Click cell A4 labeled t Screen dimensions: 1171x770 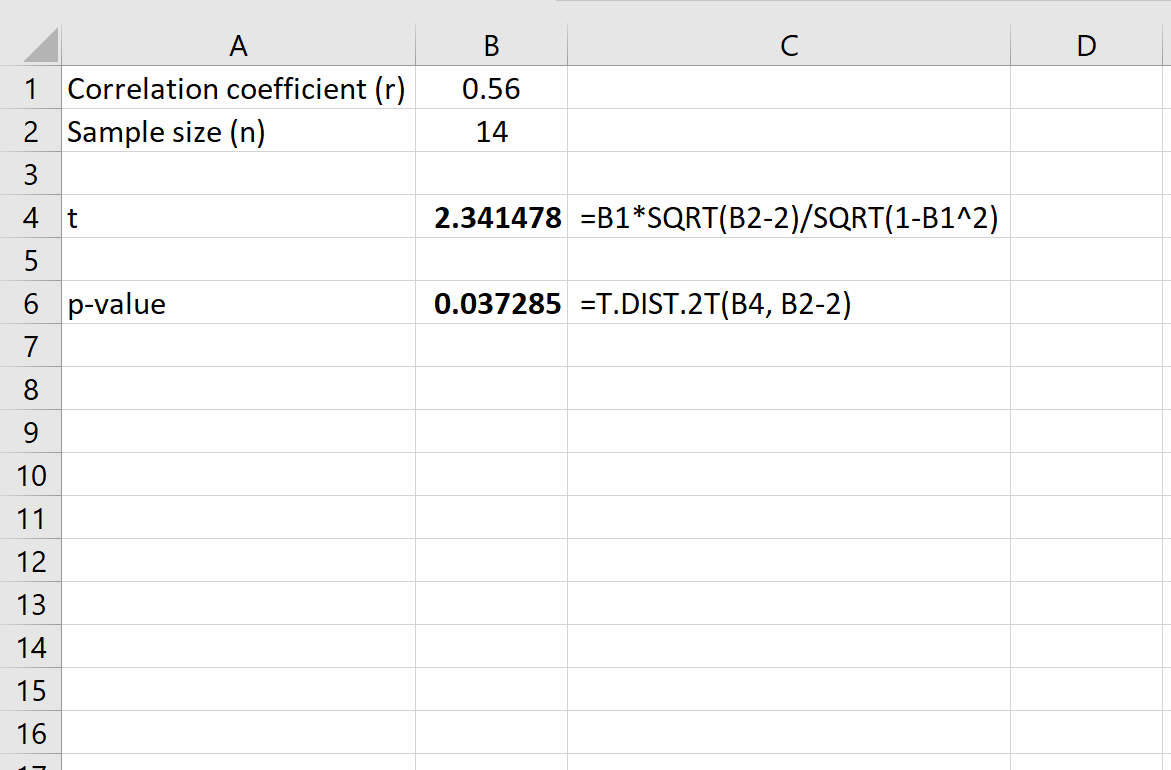click(x=237, y=217)
